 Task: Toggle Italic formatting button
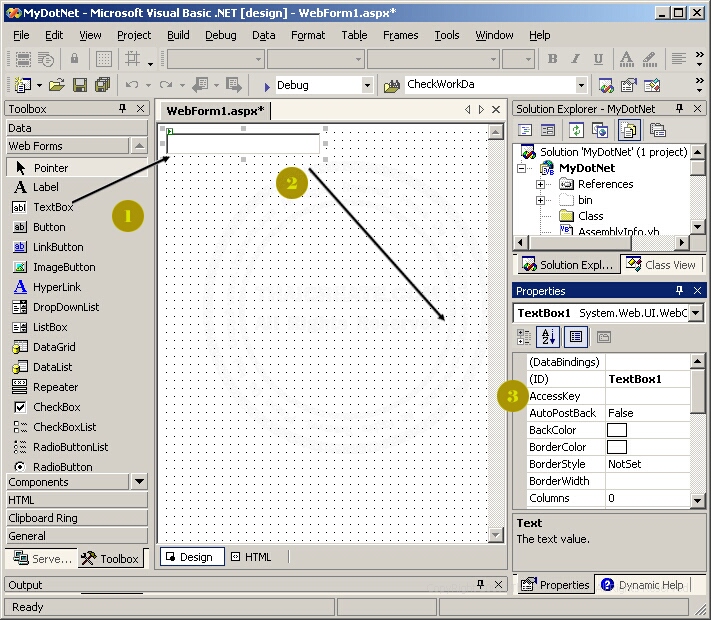tap(575, 59)
